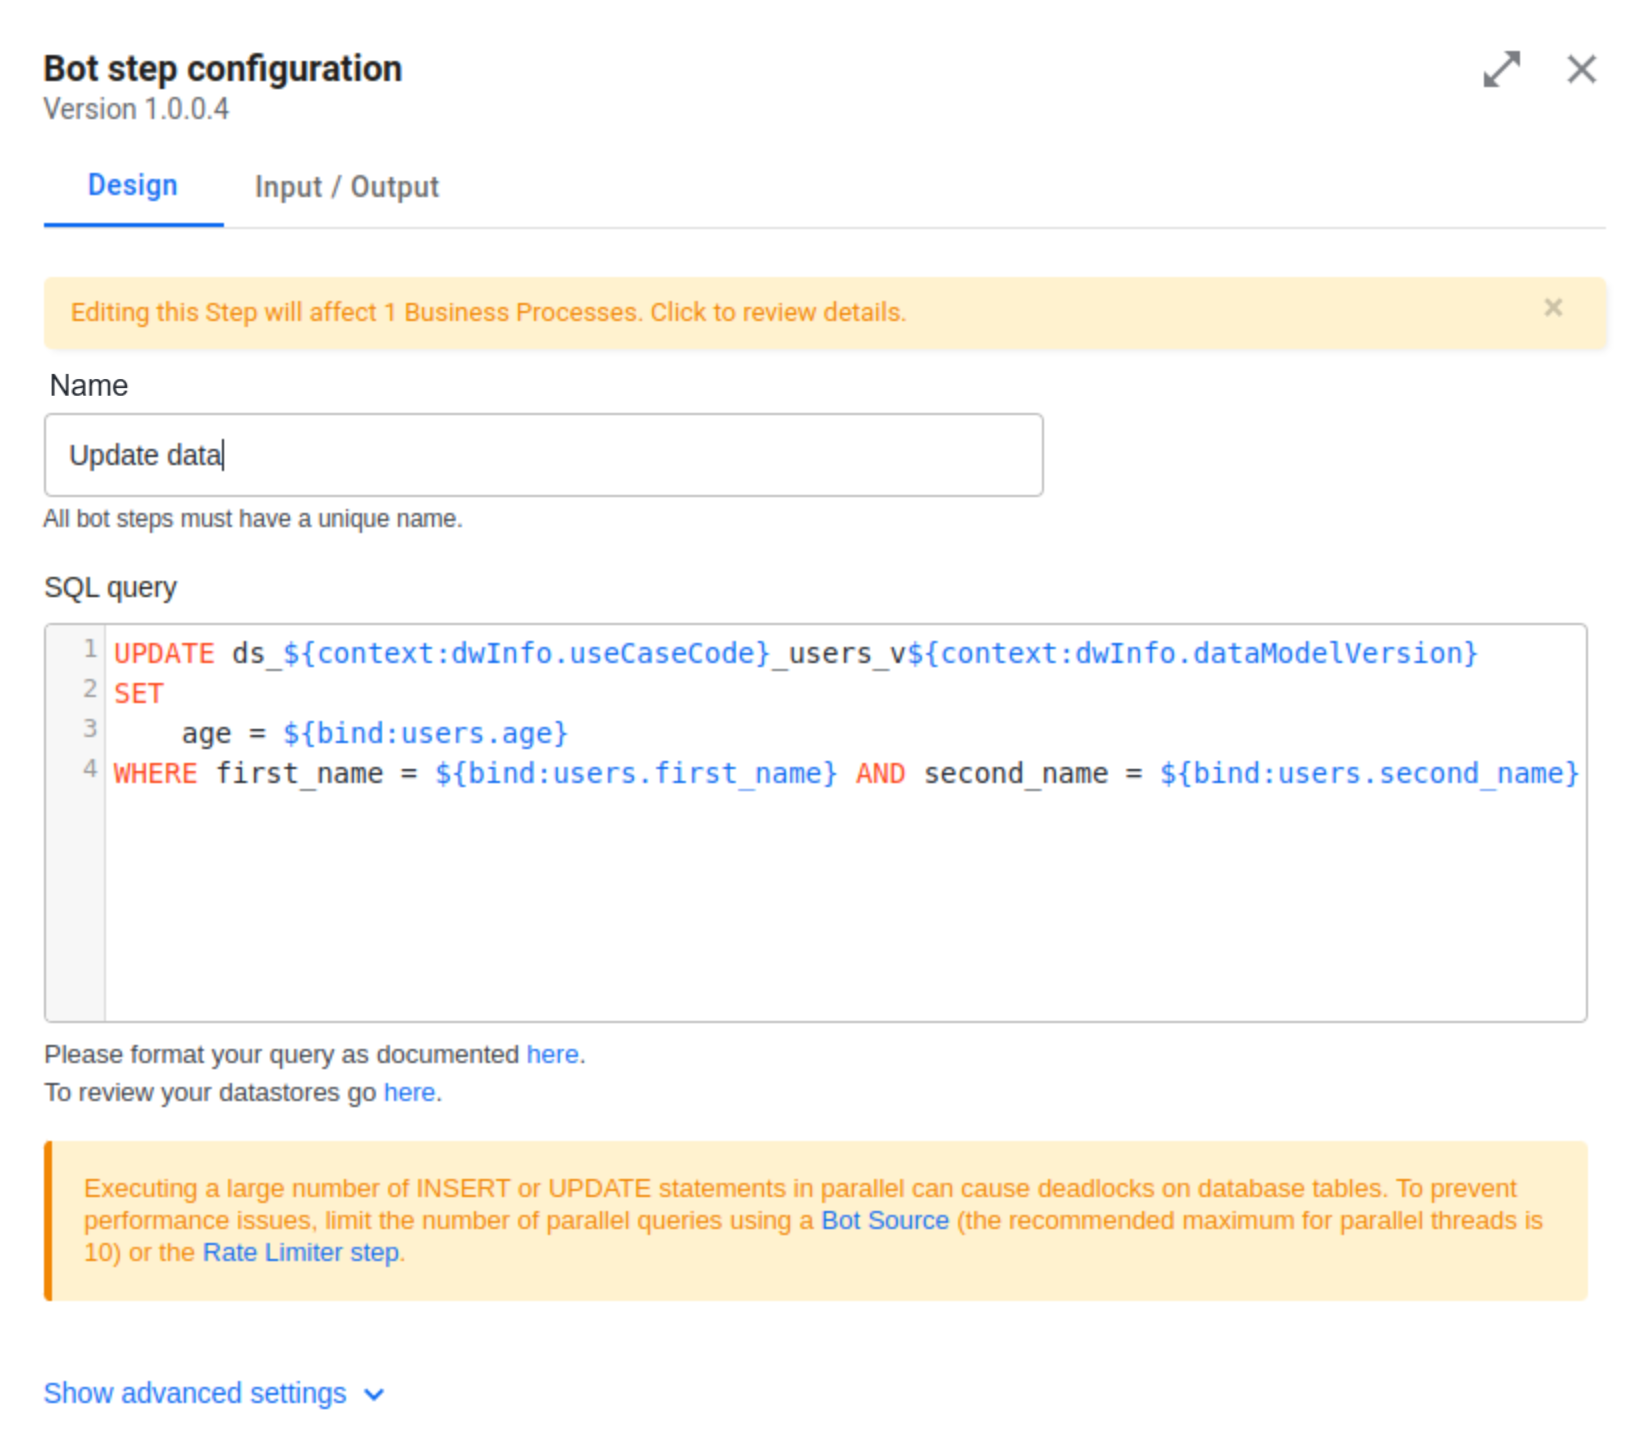Click the UPDATE keyword on line 1
Image resolution: width=1642 pixels, height=1439 pixels.
coord(164,653)
